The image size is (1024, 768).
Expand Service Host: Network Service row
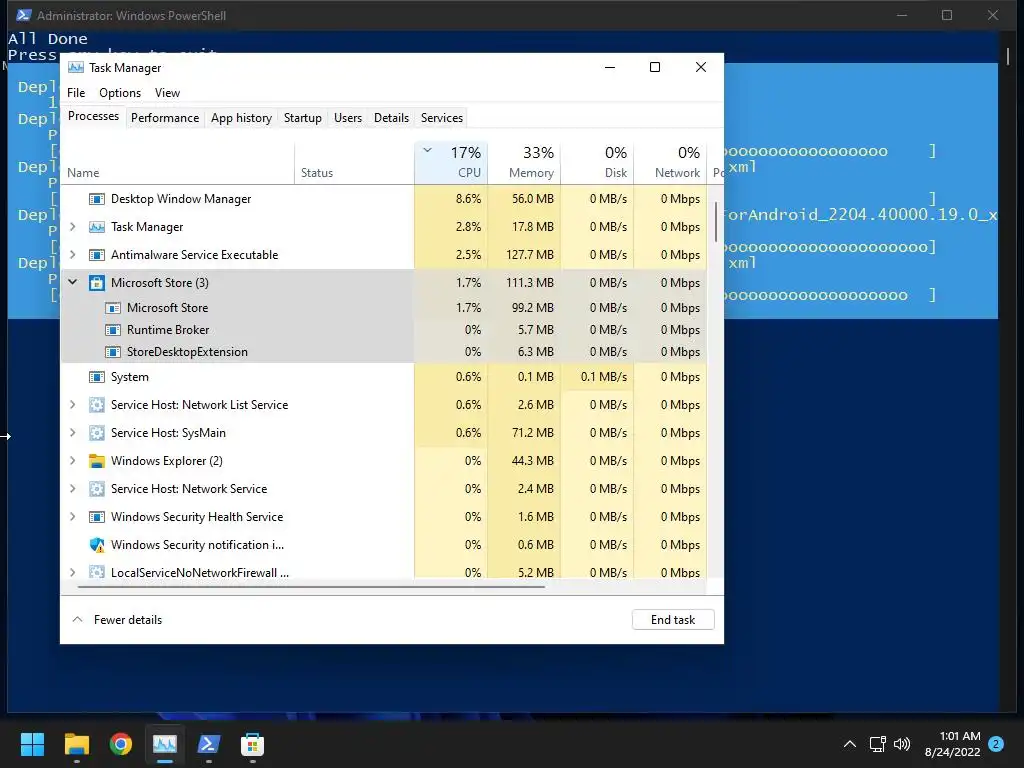(x=72, y=489)
